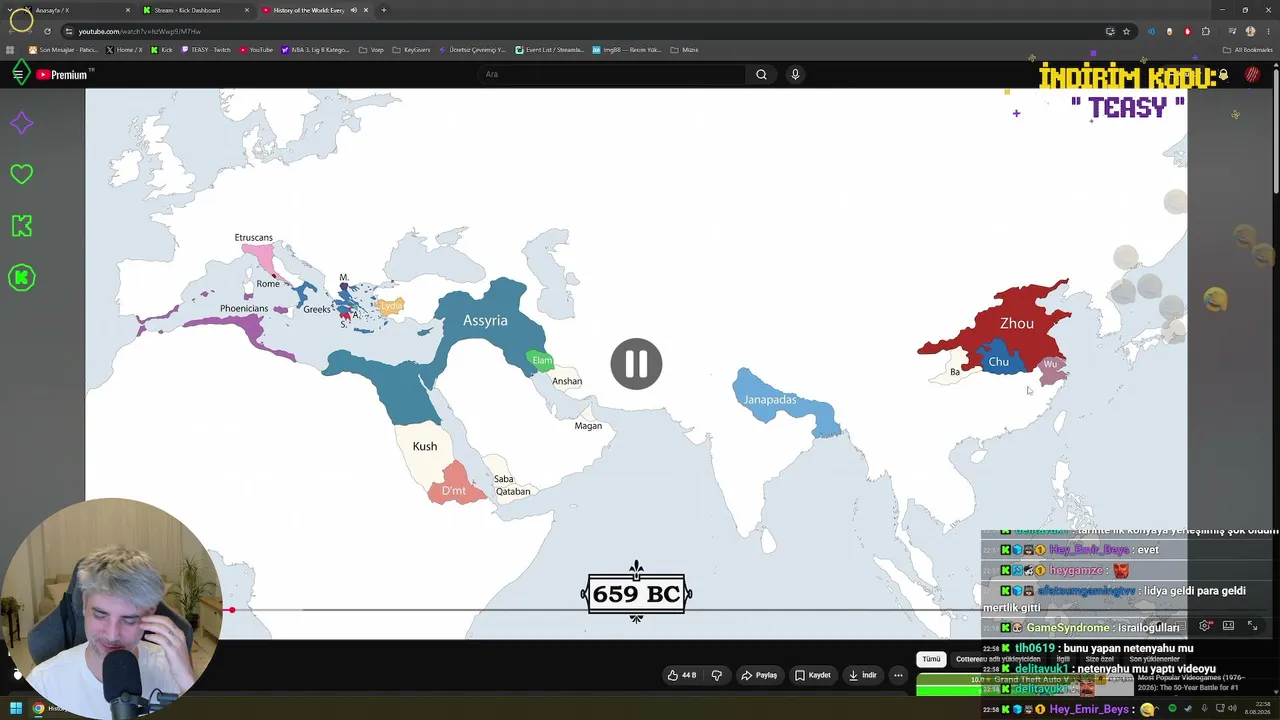Click the YouTube Premium logo
Viewport: 1280px width, 720px height.
62,75
